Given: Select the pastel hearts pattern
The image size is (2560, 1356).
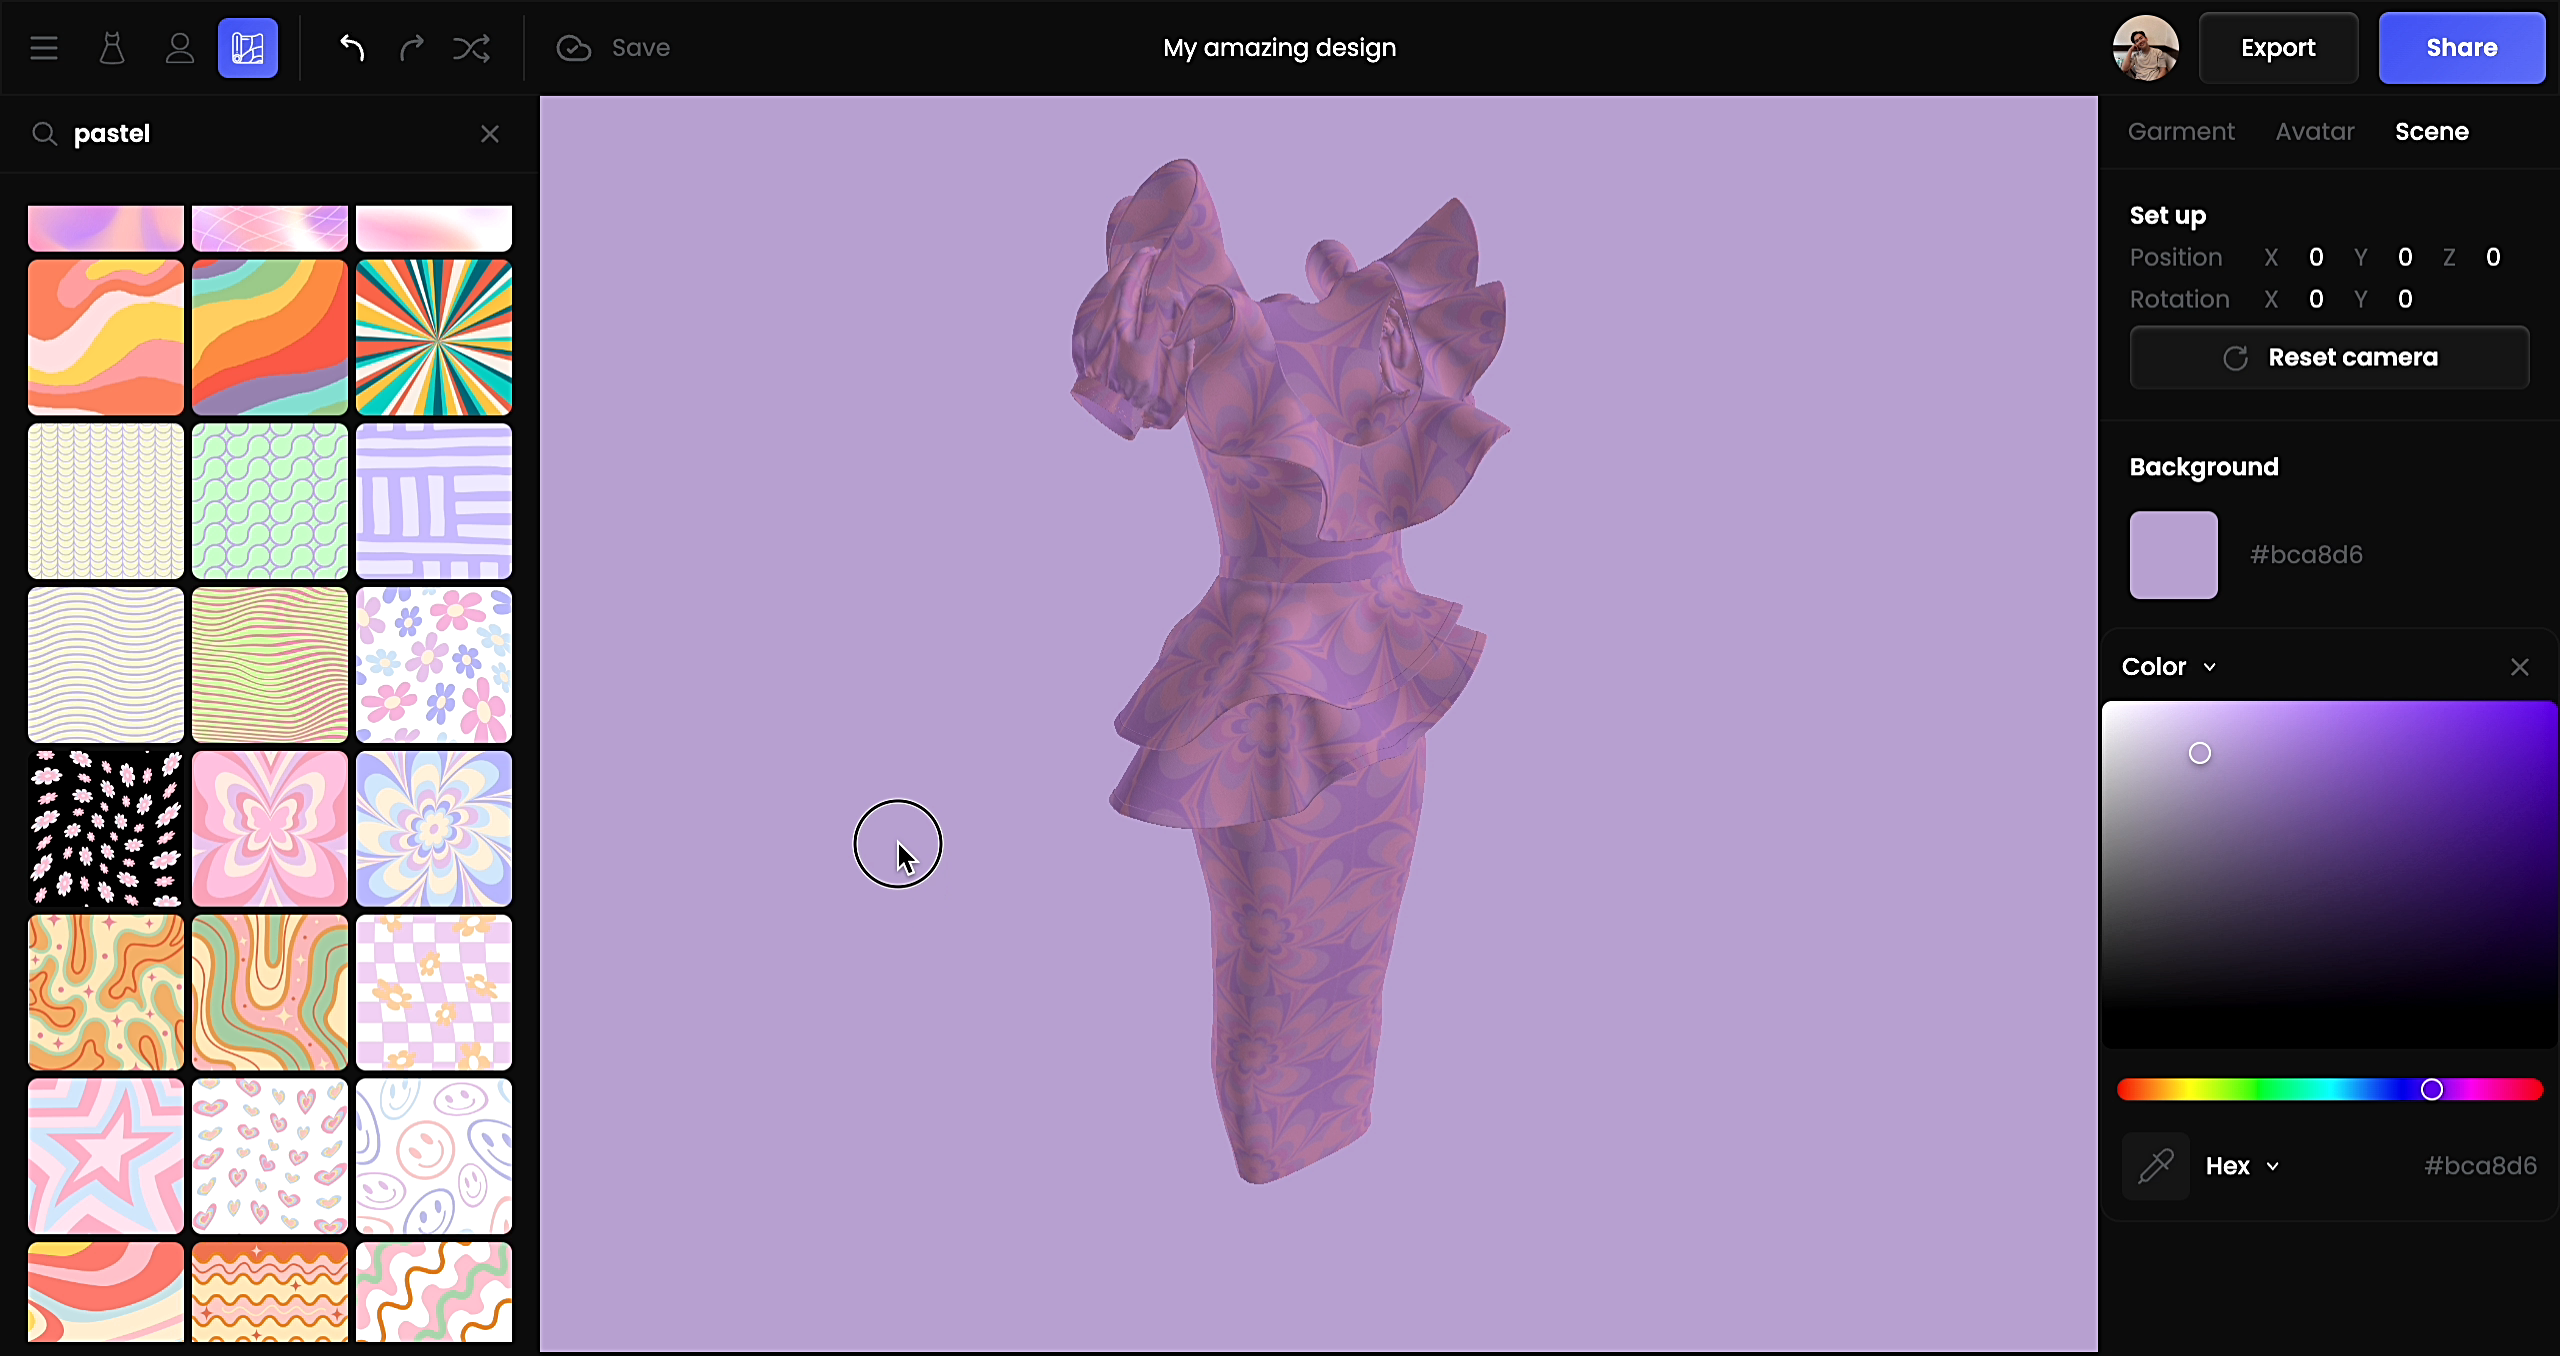Looking at the screenshot, I should point(270,1156).
